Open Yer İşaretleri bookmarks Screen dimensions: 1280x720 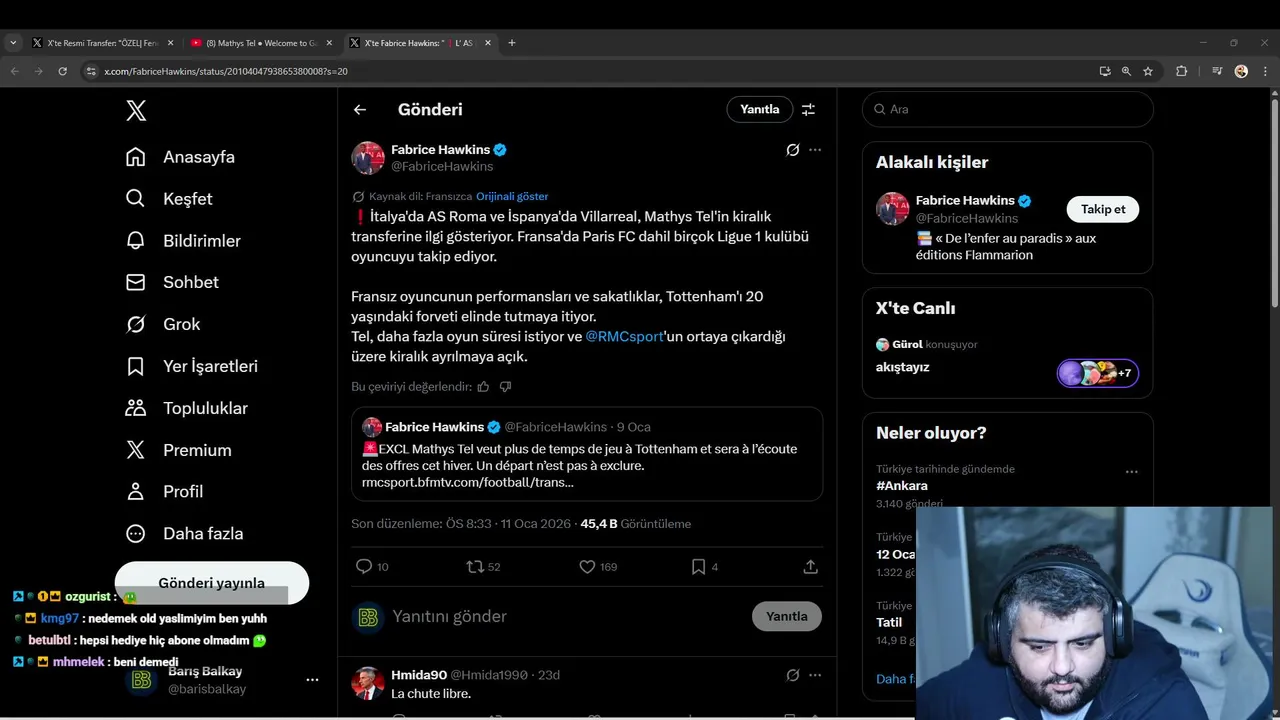point(191,366)
